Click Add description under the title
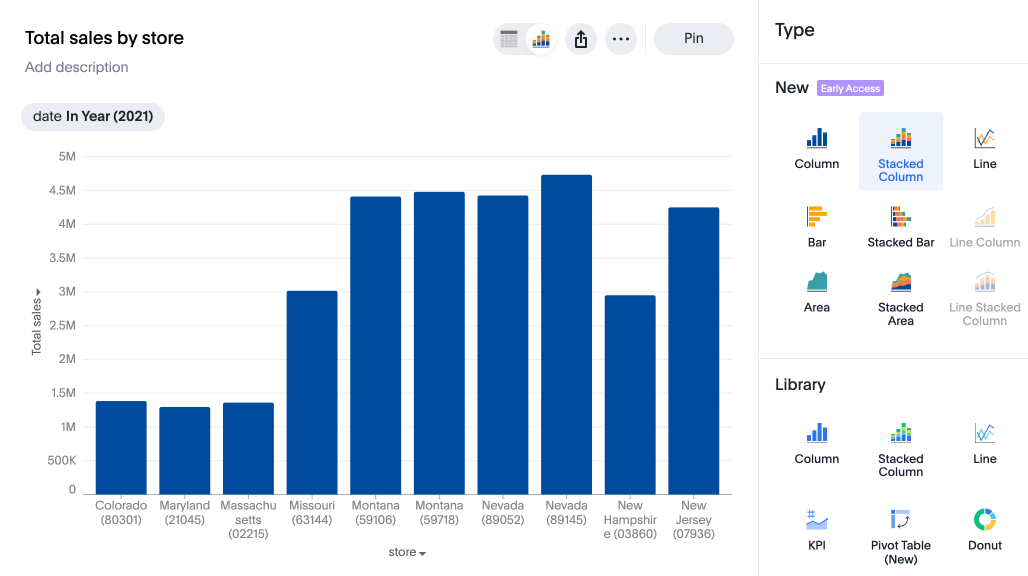This screenshot has width=1028, height=576. click(76, 67)
